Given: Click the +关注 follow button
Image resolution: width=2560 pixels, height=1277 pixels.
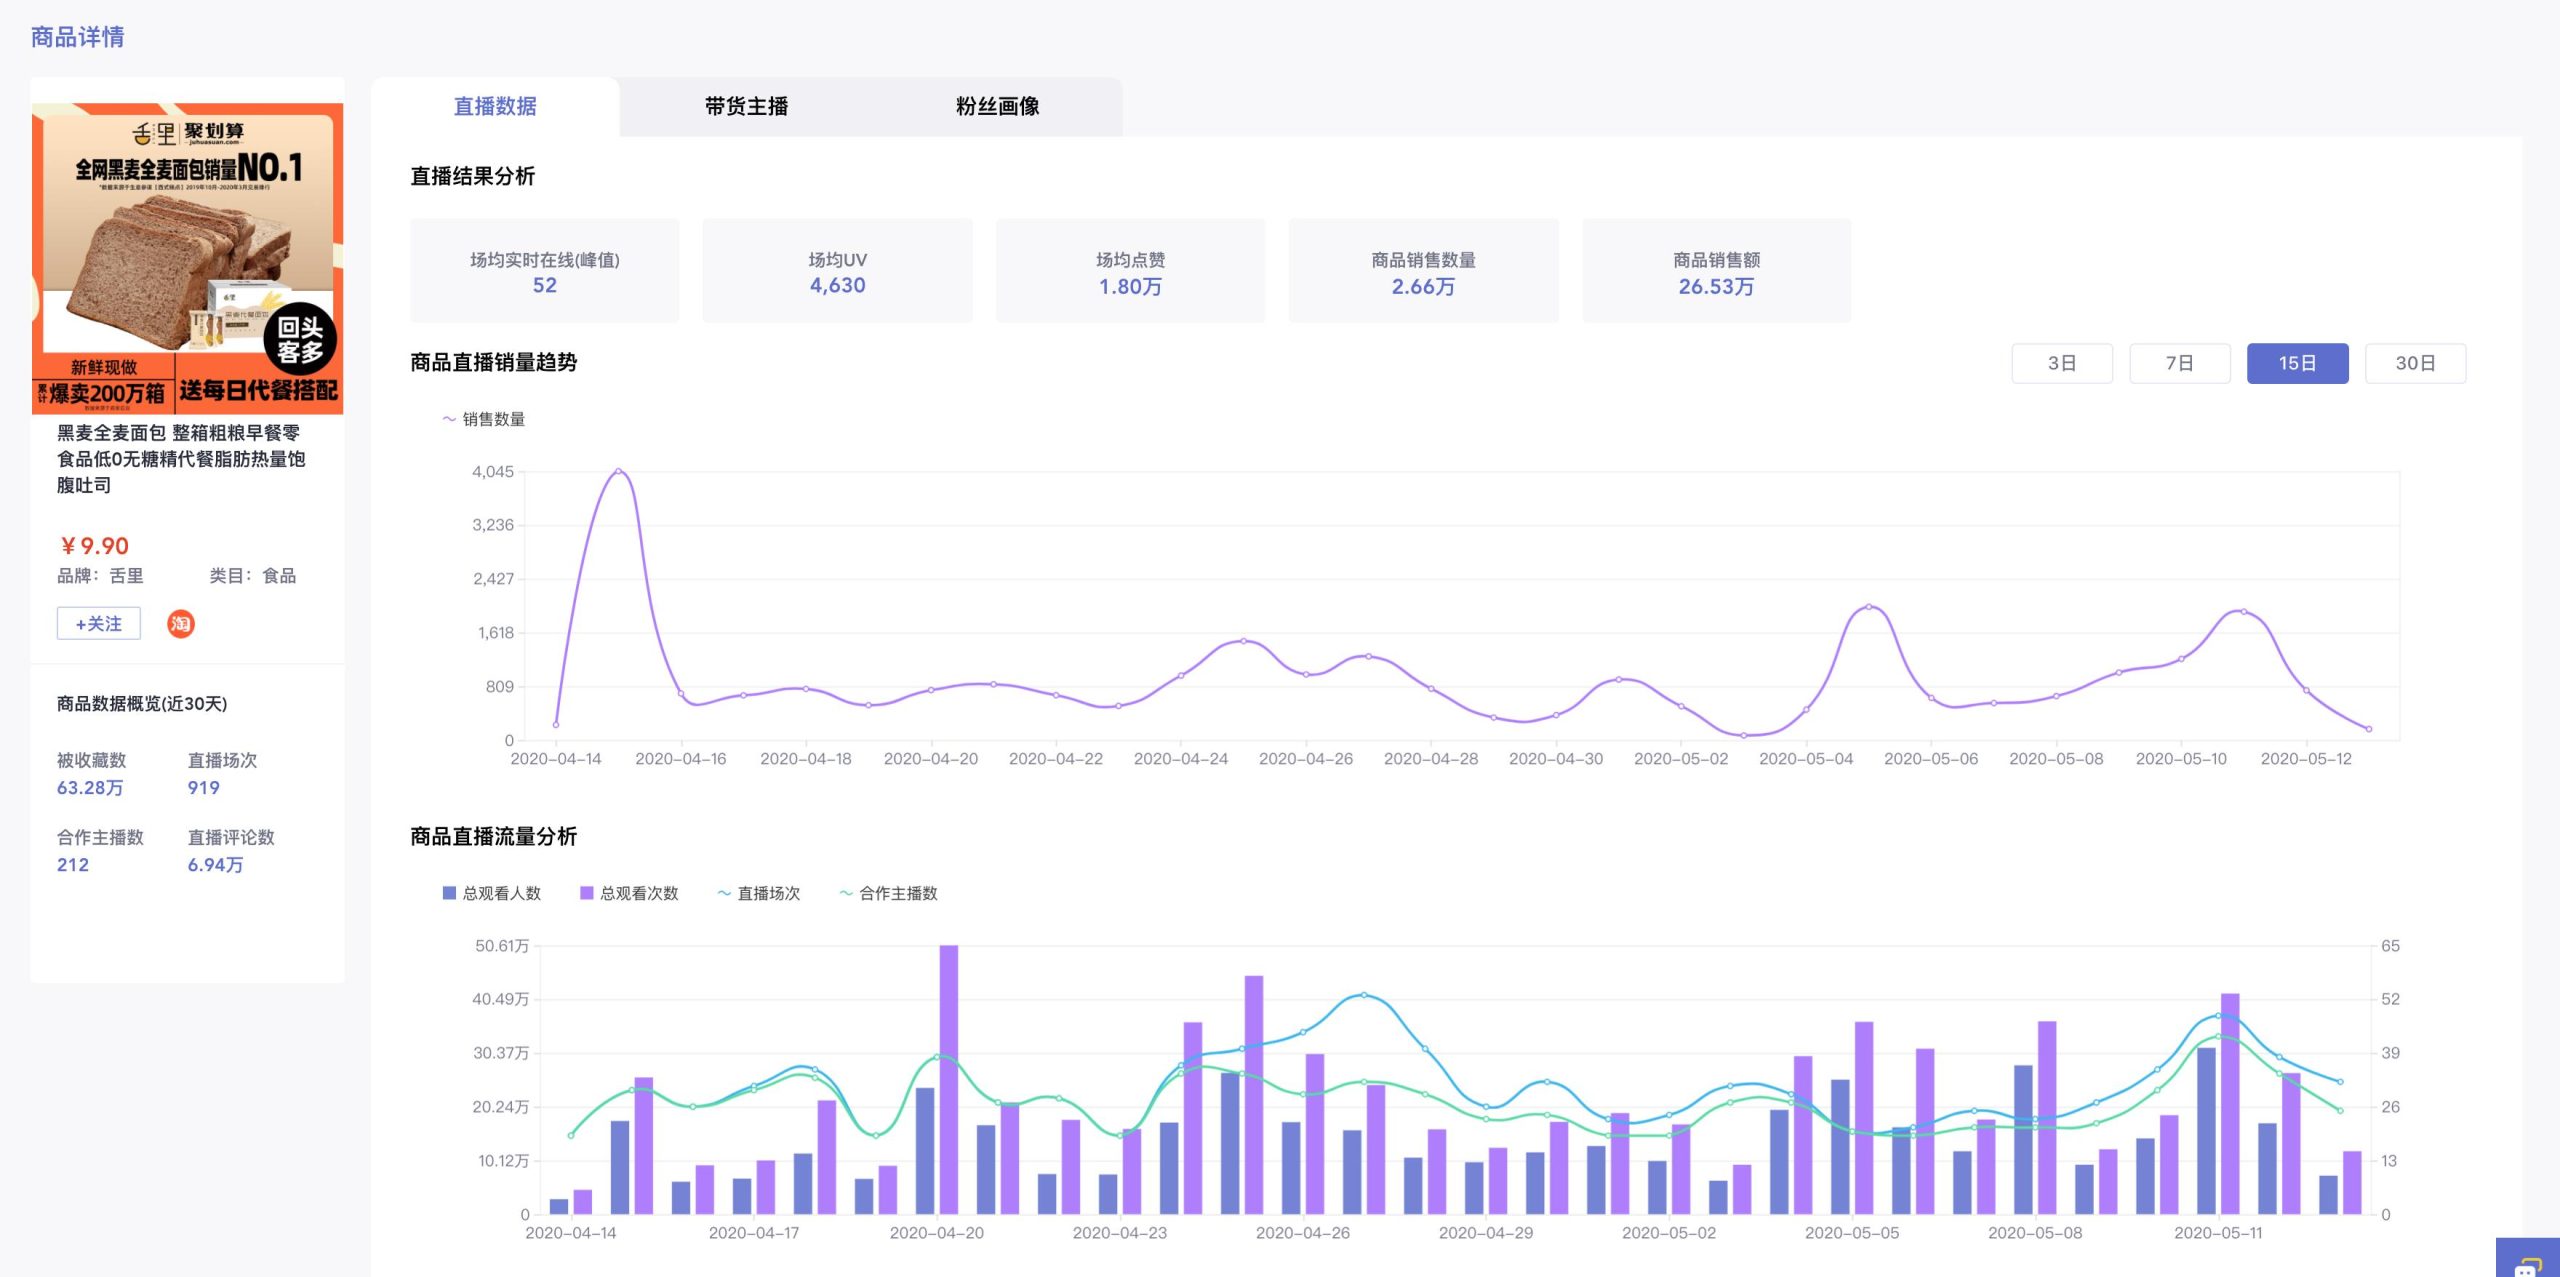Looking at the screenshot, I should point(99,623).
